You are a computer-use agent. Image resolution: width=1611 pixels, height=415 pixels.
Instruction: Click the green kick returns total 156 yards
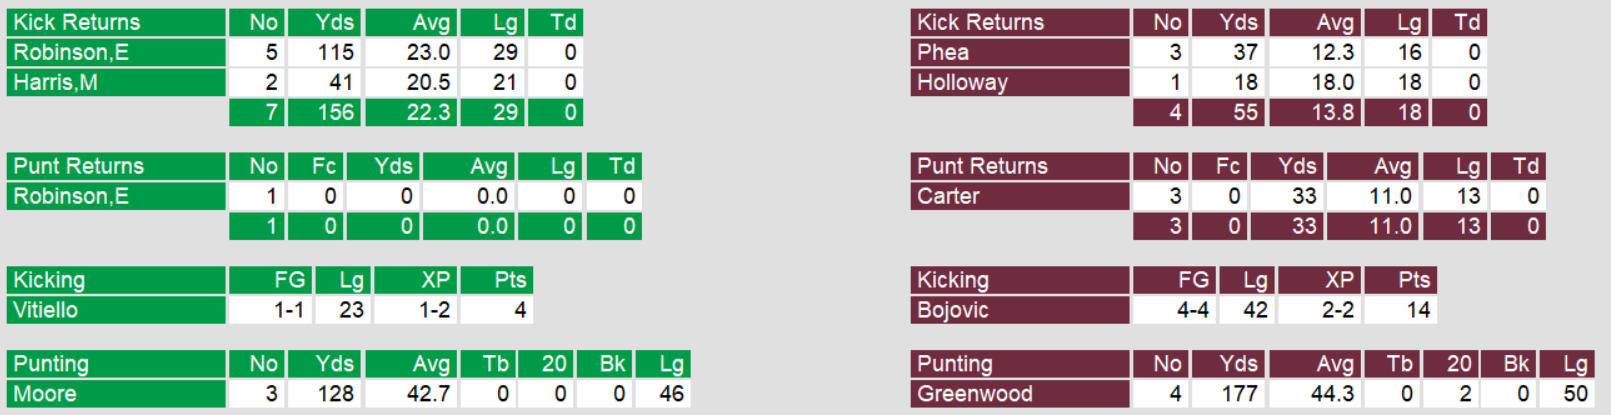pos(335,112)
